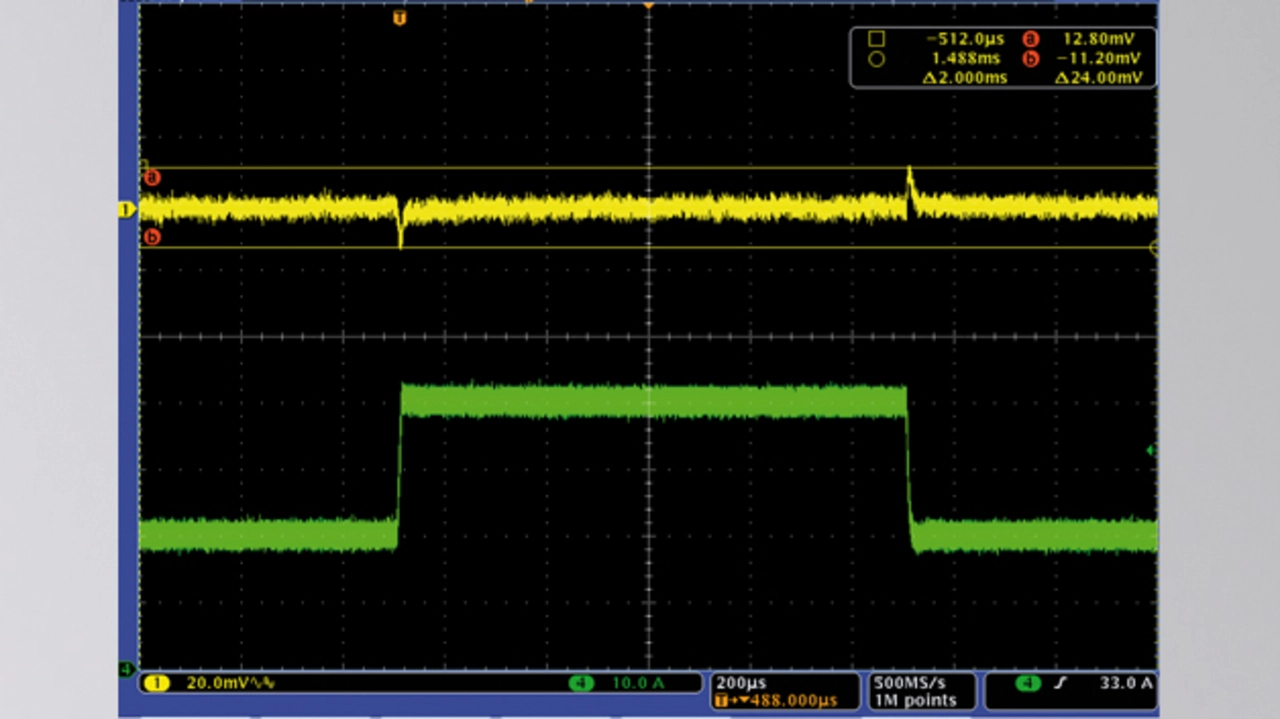Open the 10.0 A channel 4 scale readout
1280x719 pixels.
pyautogui.click(x=640, y=683)
